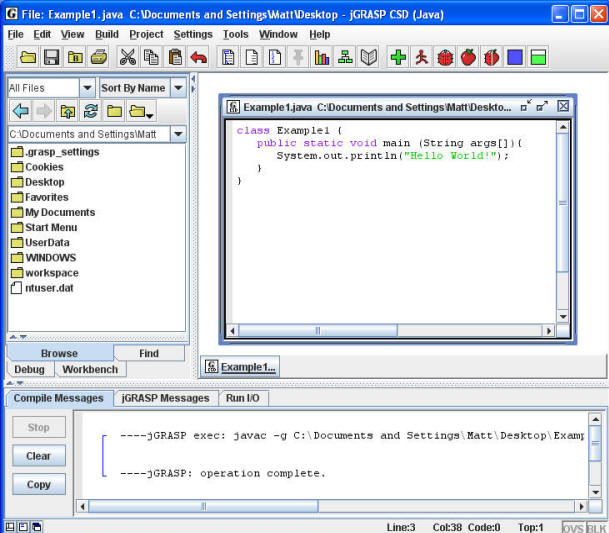Viewport: 609px width, 533px height.
Task: Go up one folder level icon
Action: (68, 111)
